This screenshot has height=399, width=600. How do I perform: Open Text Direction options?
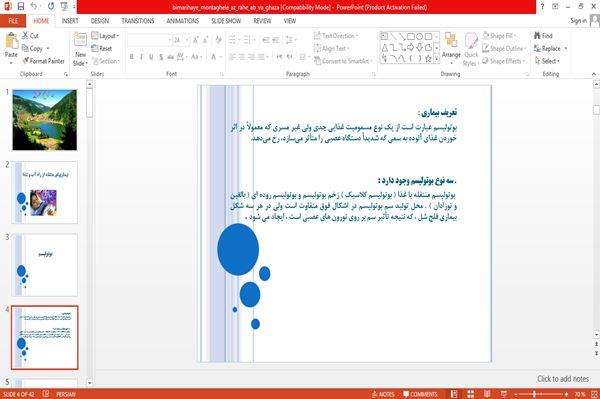tap(336, 36)
